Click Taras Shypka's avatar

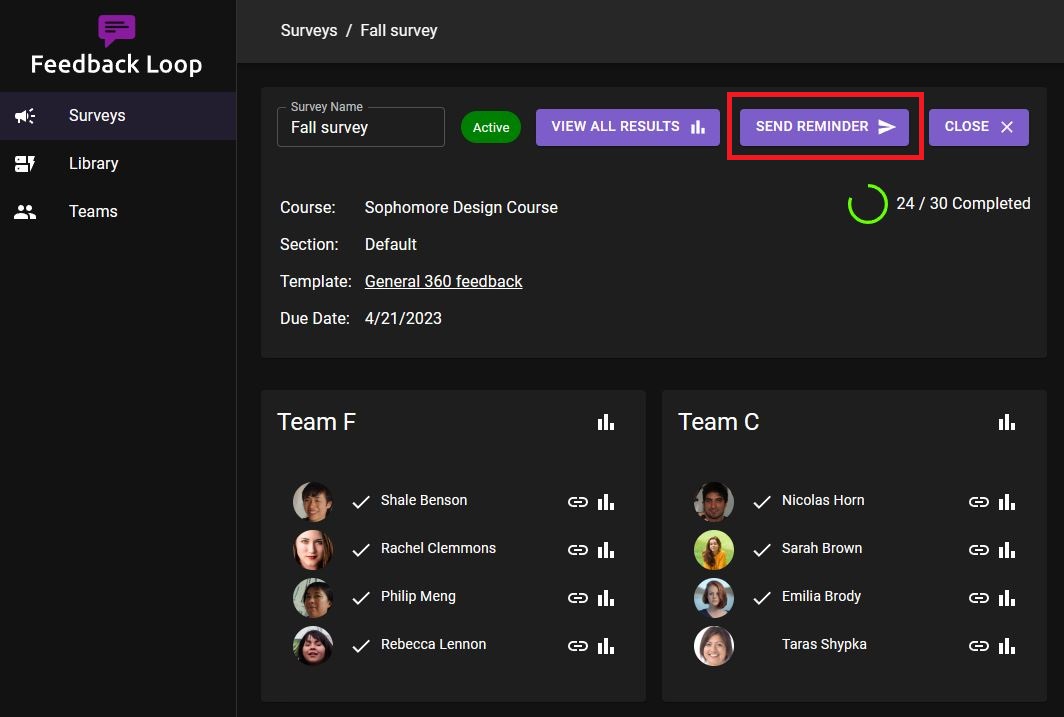click(x=714, y=646)
